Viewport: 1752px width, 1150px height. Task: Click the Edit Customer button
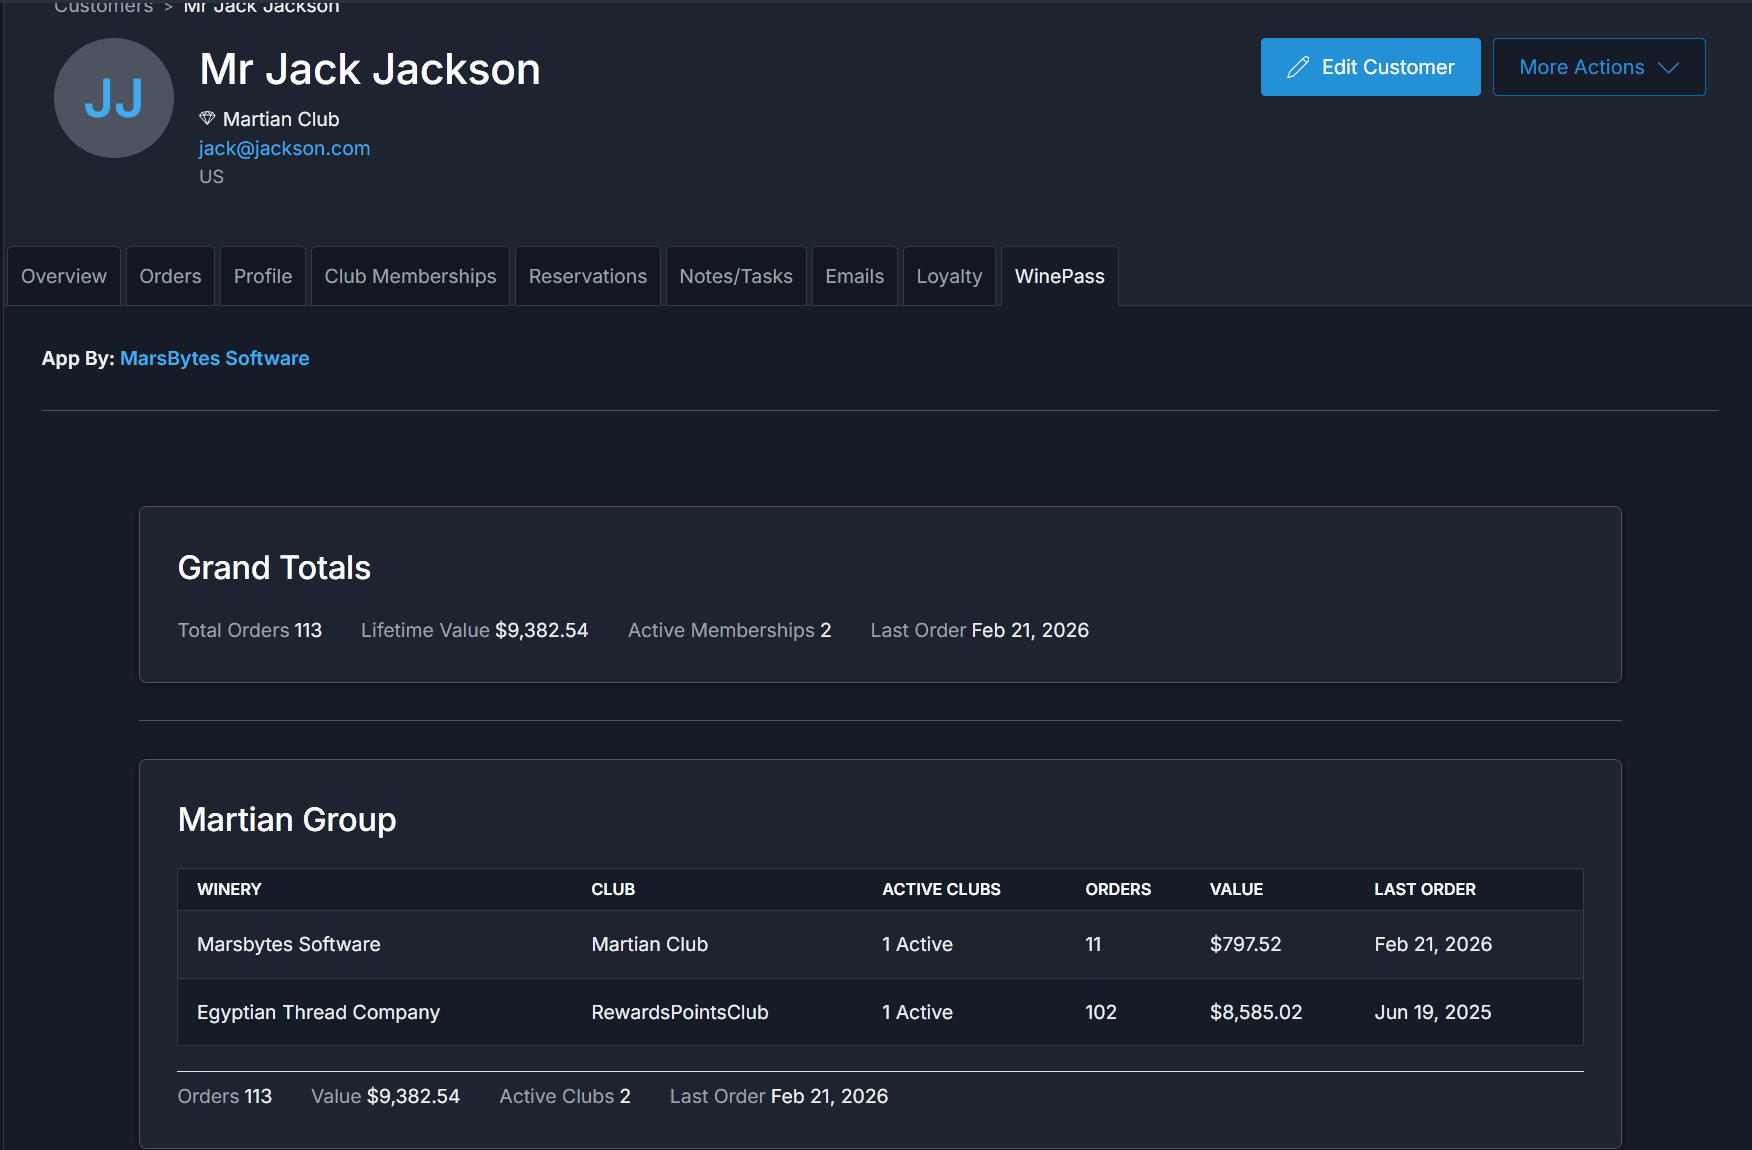pos(1370,67)
